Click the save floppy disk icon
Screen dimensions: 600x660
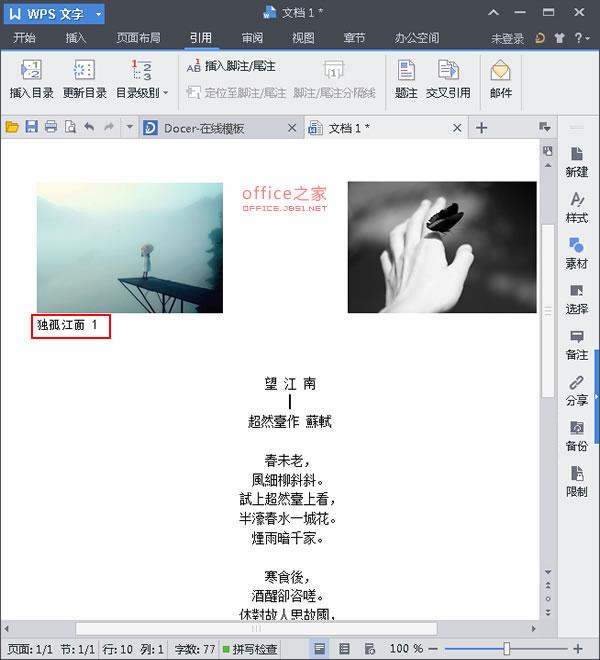32,127
